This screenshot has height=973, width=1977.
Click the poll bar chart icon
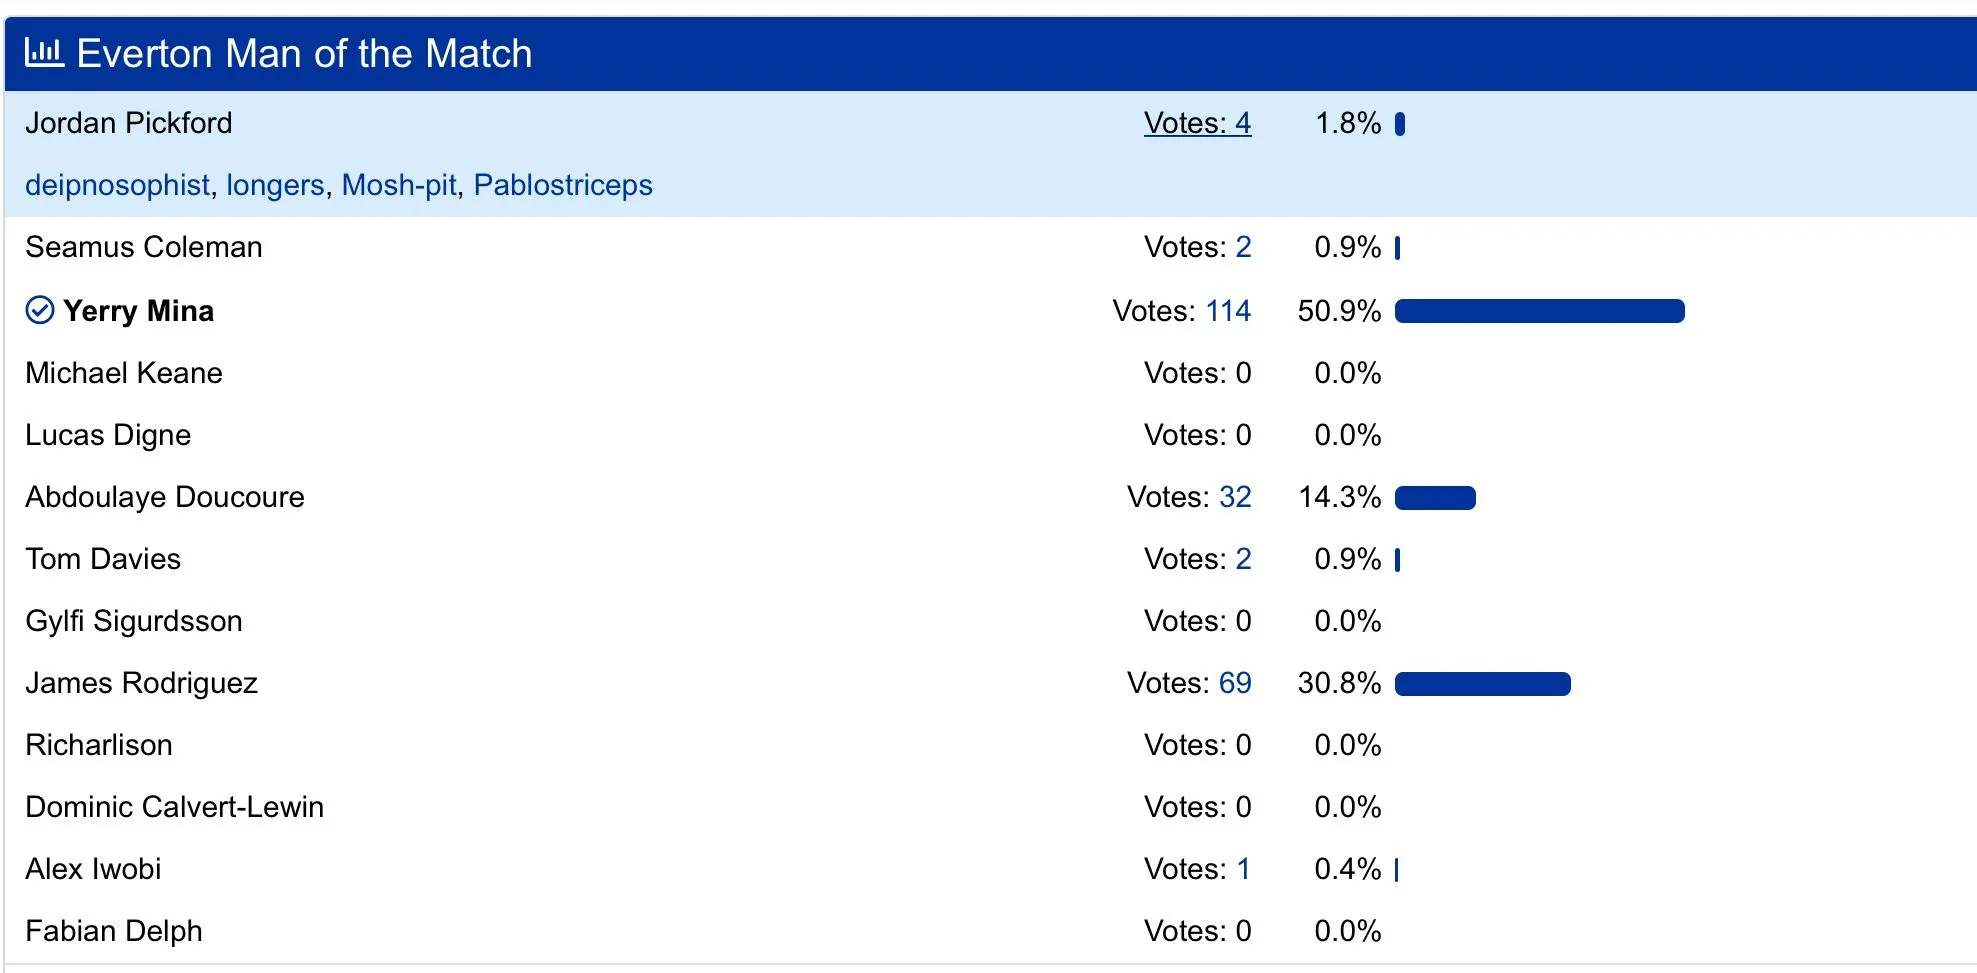coord(44,52)
